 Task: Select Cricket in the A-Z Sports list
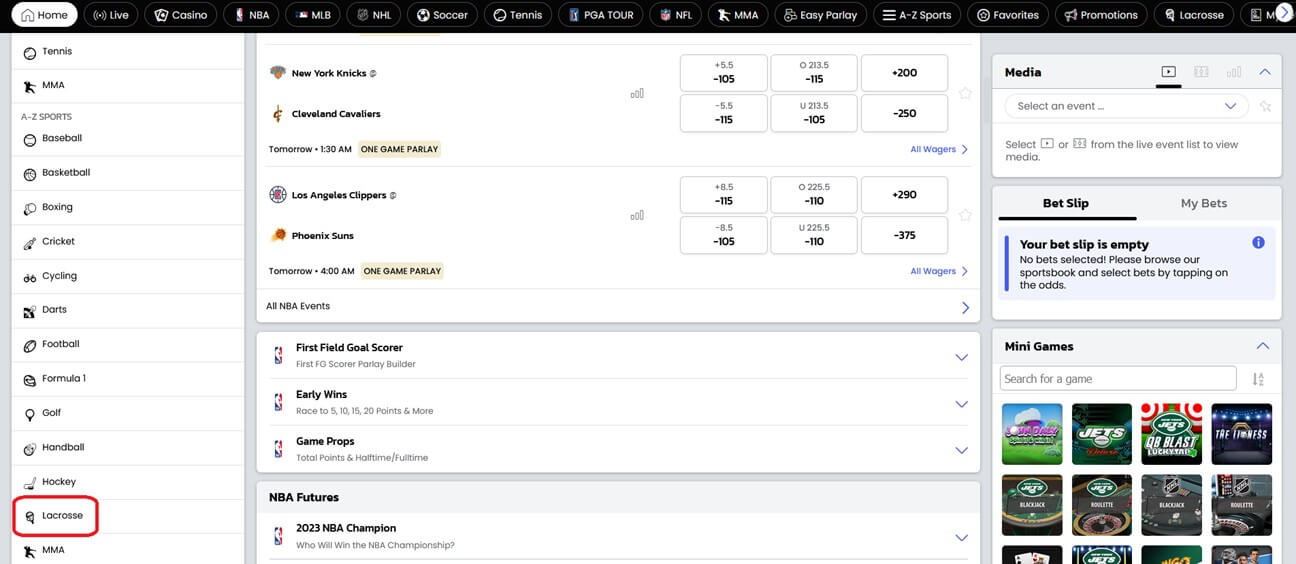(128, 242)
